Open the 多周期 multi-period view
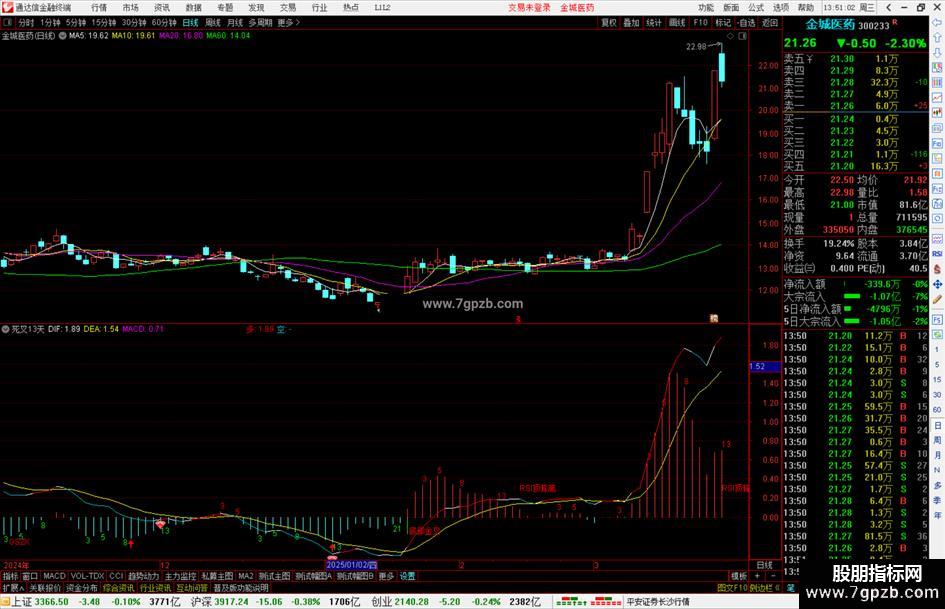 coord(260,22)
